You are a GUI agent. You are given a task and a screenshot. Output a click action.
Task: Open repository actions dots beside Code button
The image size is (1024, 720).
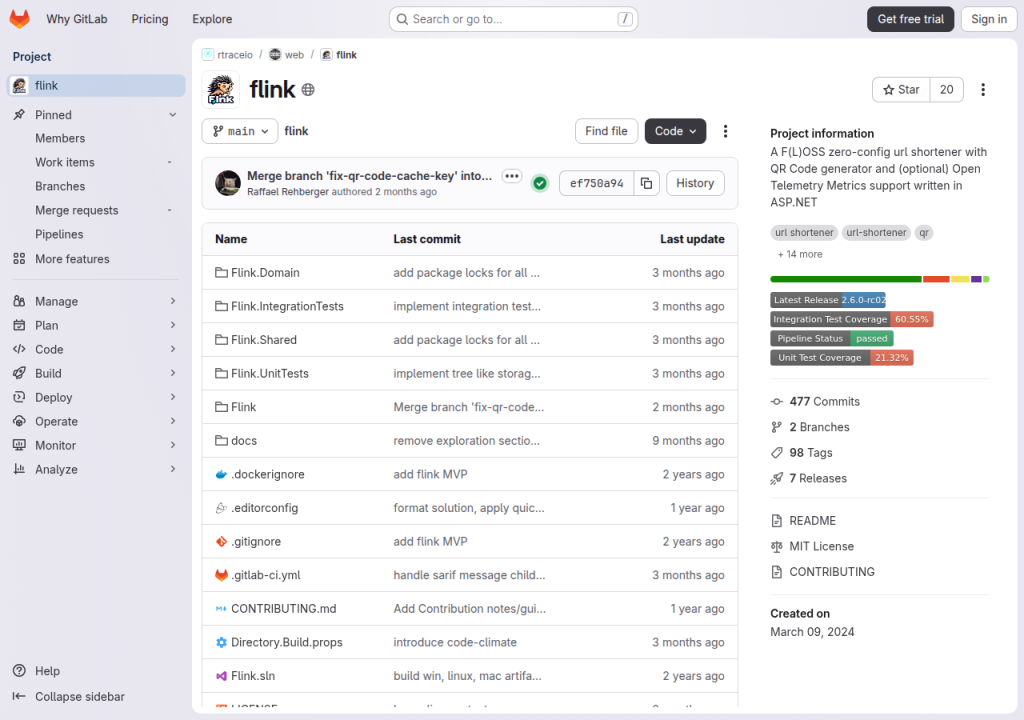tap(725, 131)
